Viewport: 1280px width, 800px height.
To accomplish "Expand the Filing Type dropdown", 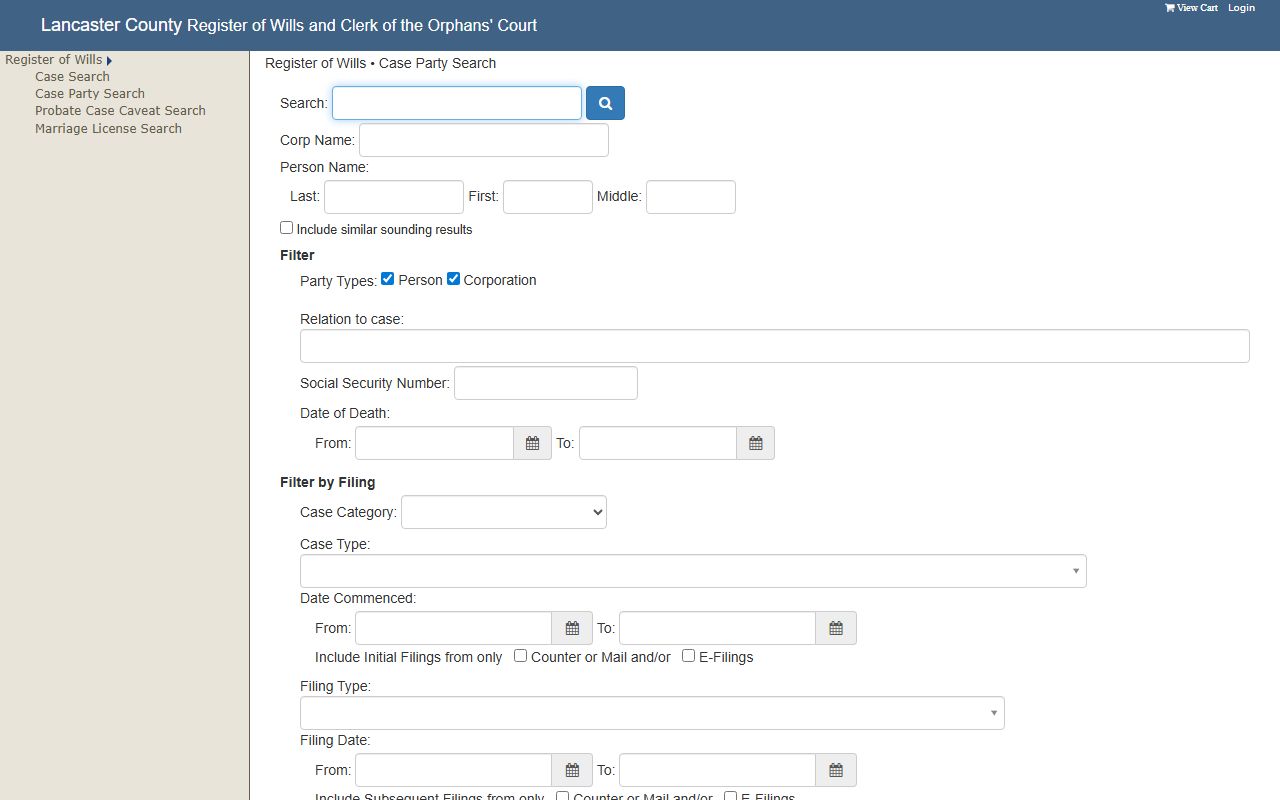I will [652, 713].
